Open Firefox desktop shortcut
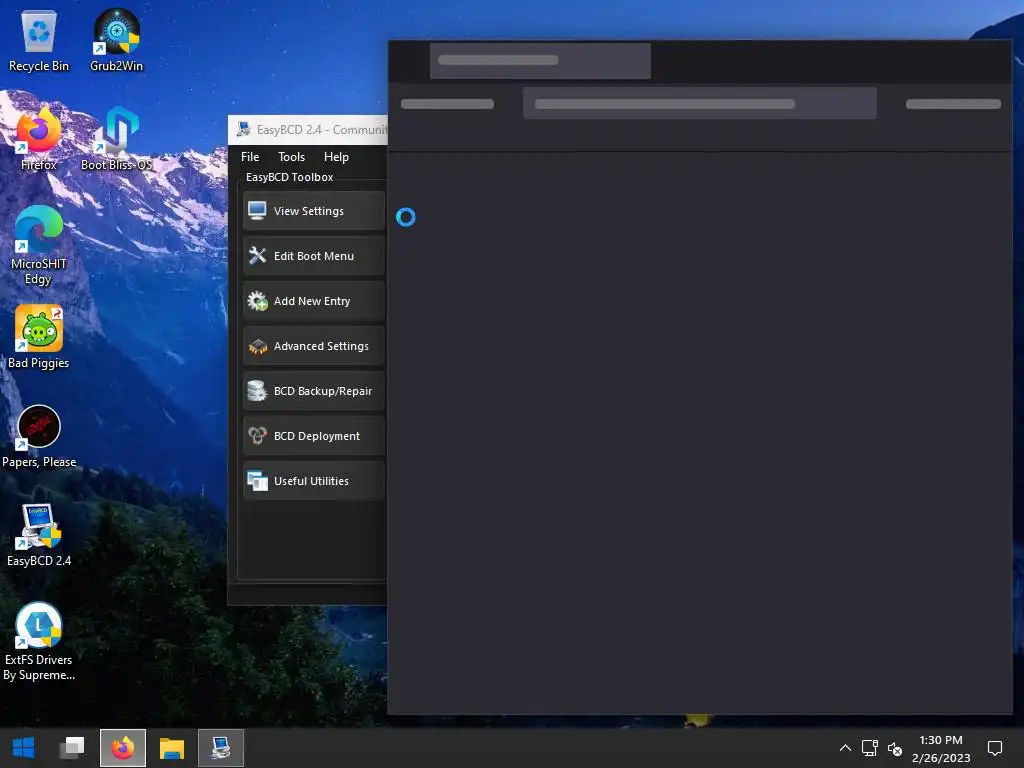 pos(39,139)
